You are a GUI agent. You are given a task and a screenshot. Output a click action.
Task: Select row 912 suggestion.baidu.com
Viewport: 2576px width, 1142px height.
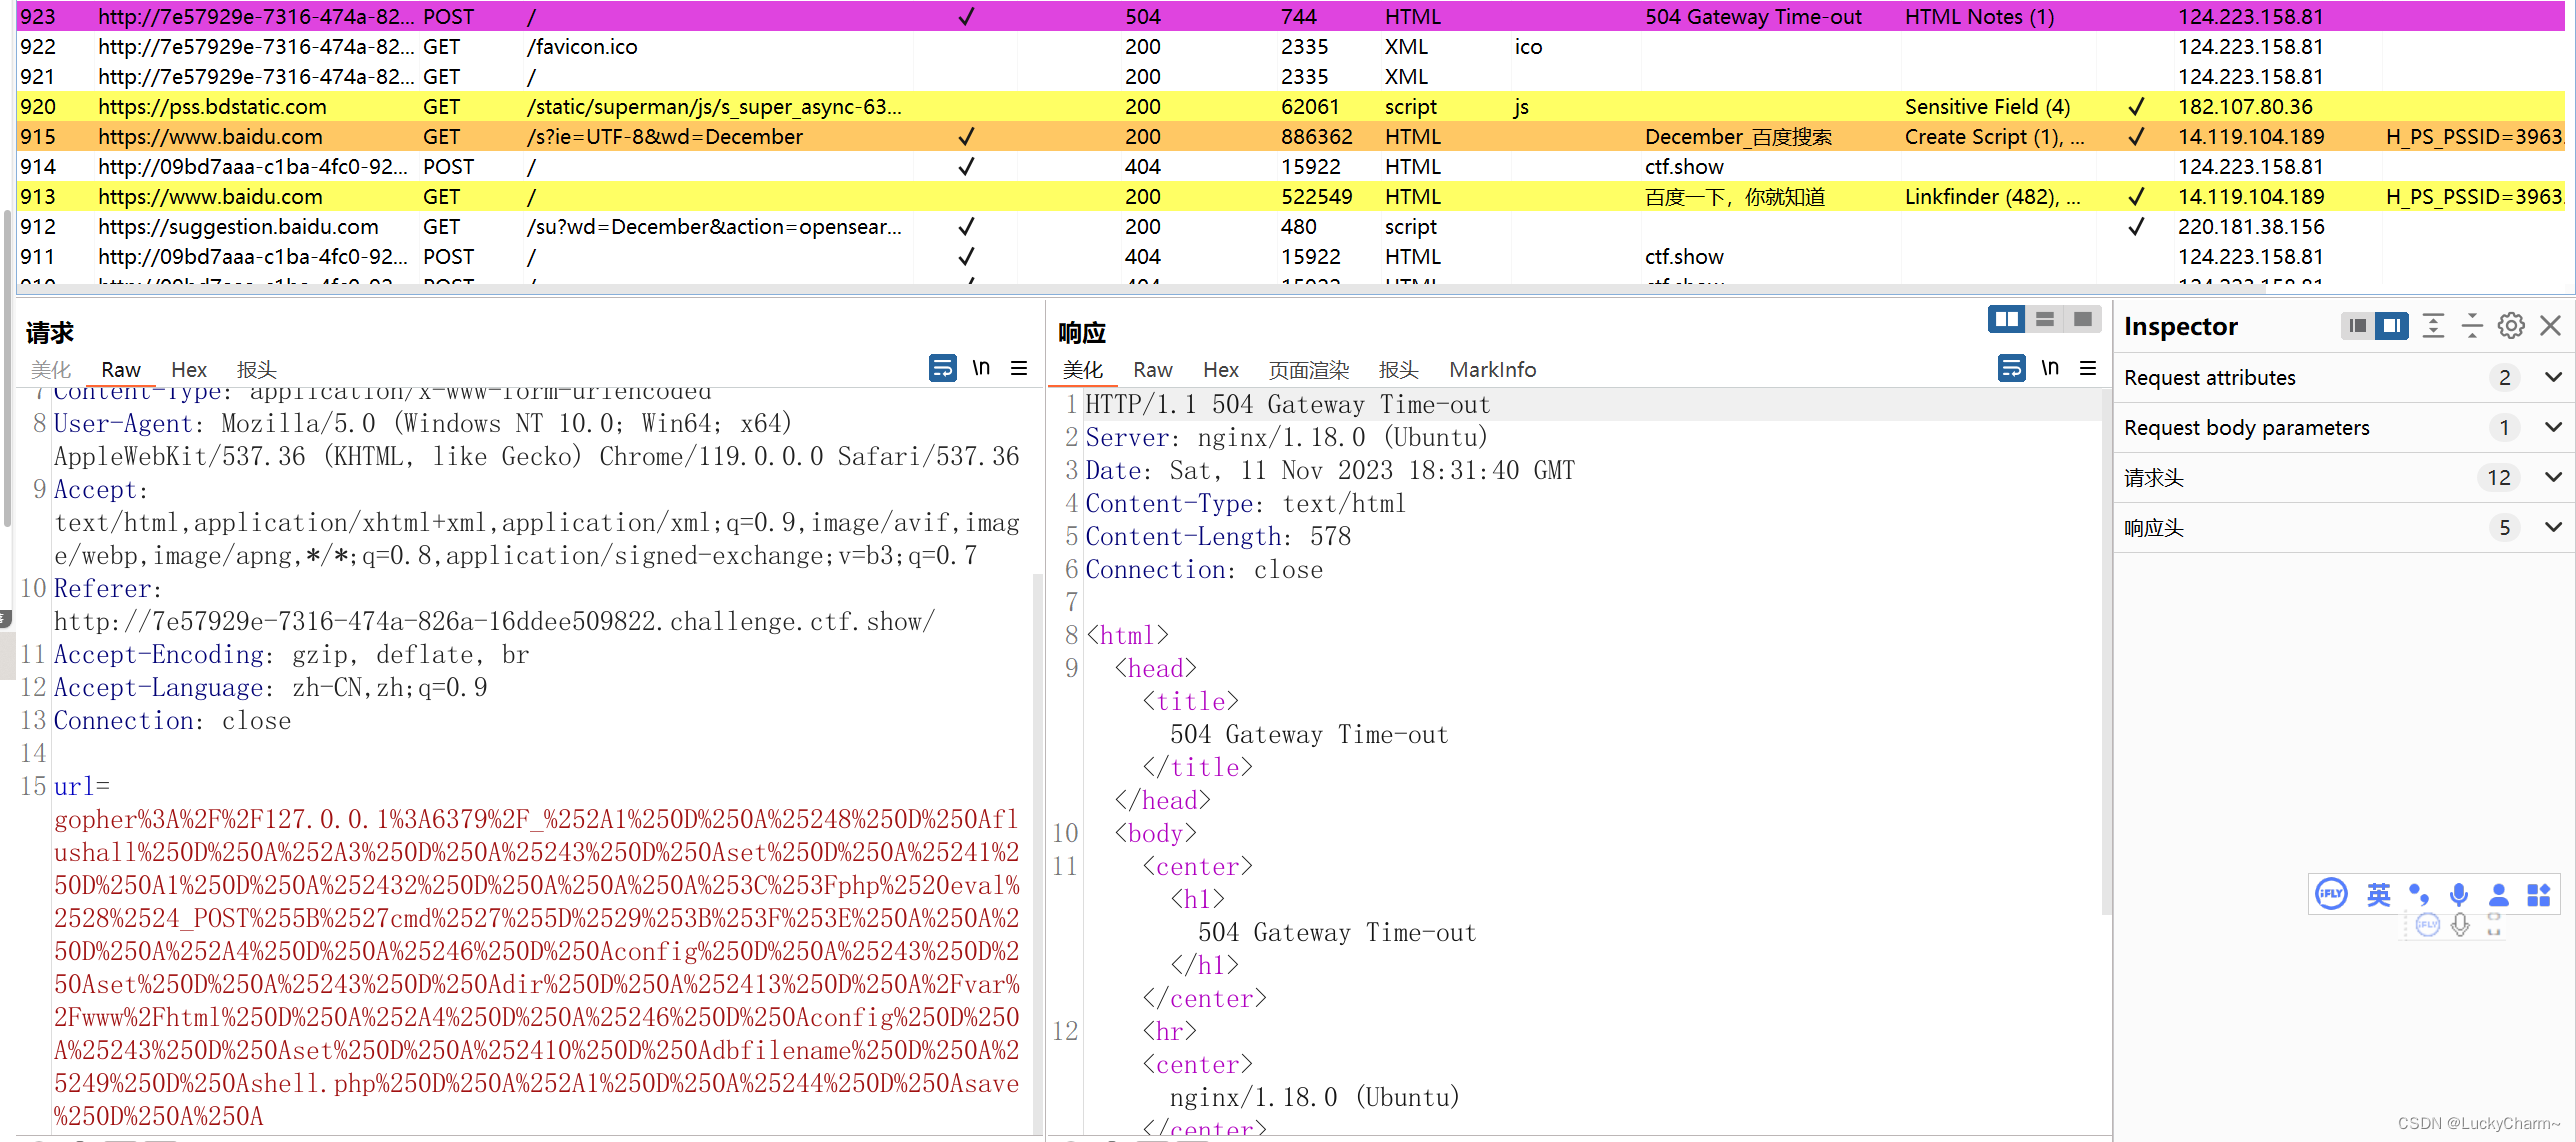tap(1291, 226)
